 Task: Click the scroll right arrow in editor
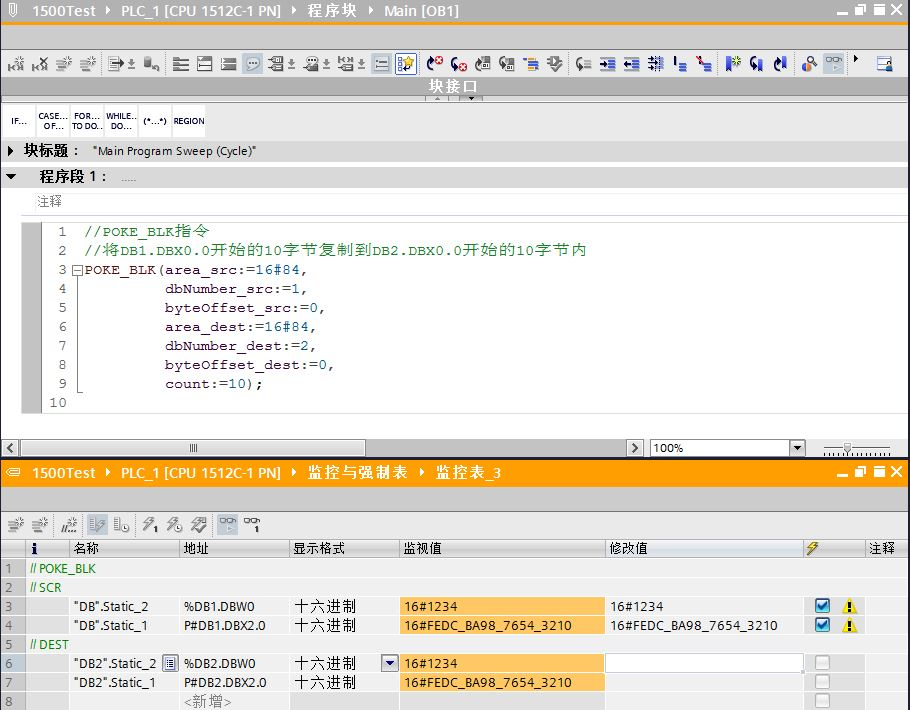tap(634, 448)
